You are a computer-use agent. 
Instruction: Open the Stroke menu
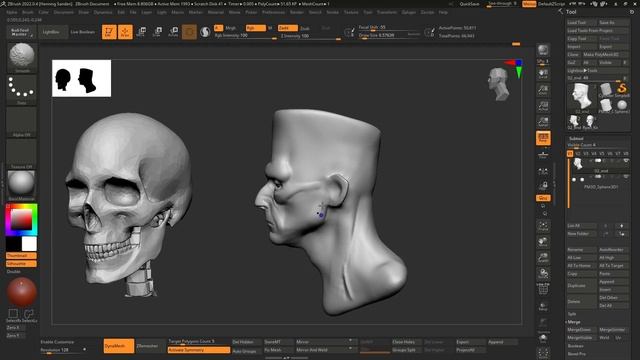pyautogui.click(x=333, y=12)
